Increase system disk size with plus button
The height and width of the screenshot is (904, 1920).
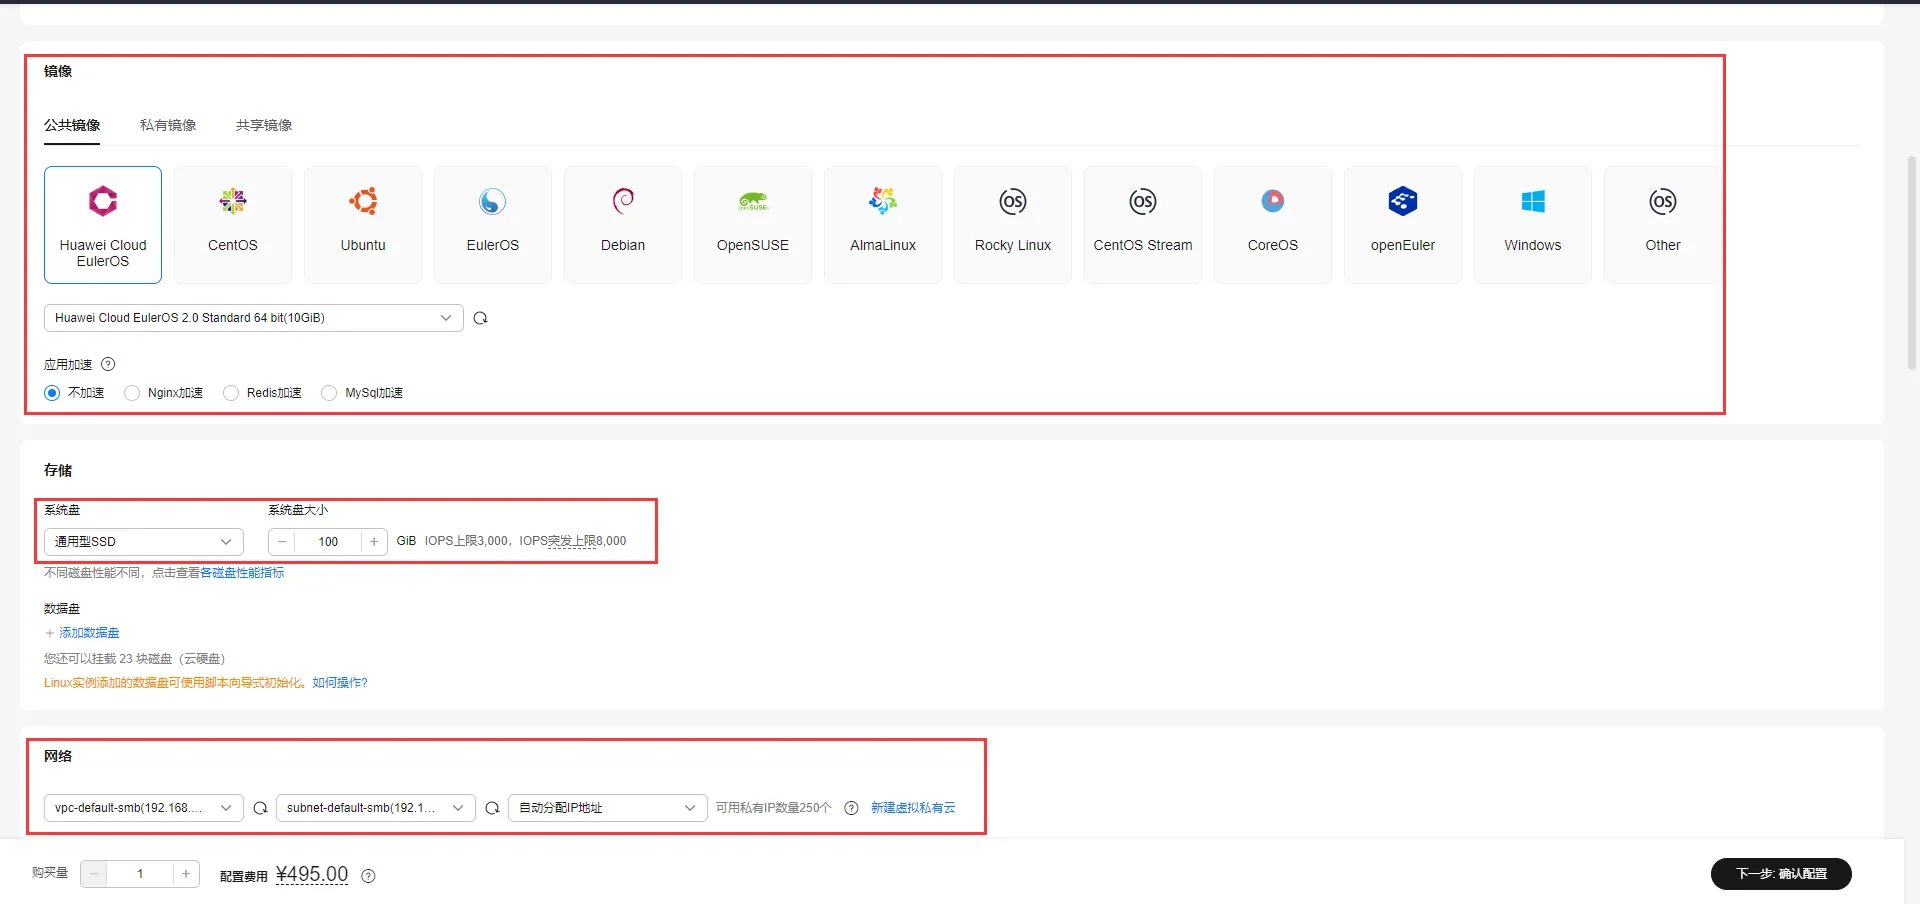(374, 542)
